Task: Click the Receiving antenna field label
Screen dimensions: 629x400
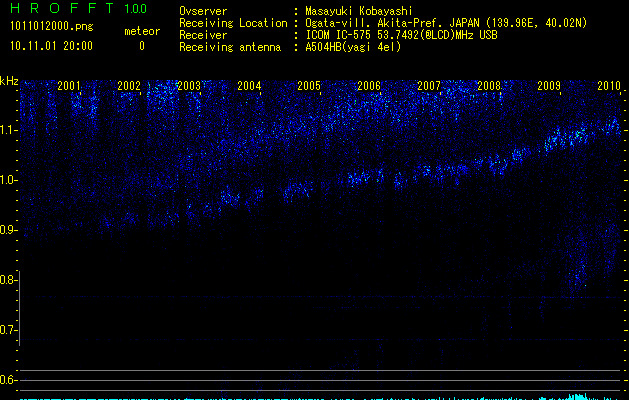Action: pyautogui.click(x=230, y=47)
